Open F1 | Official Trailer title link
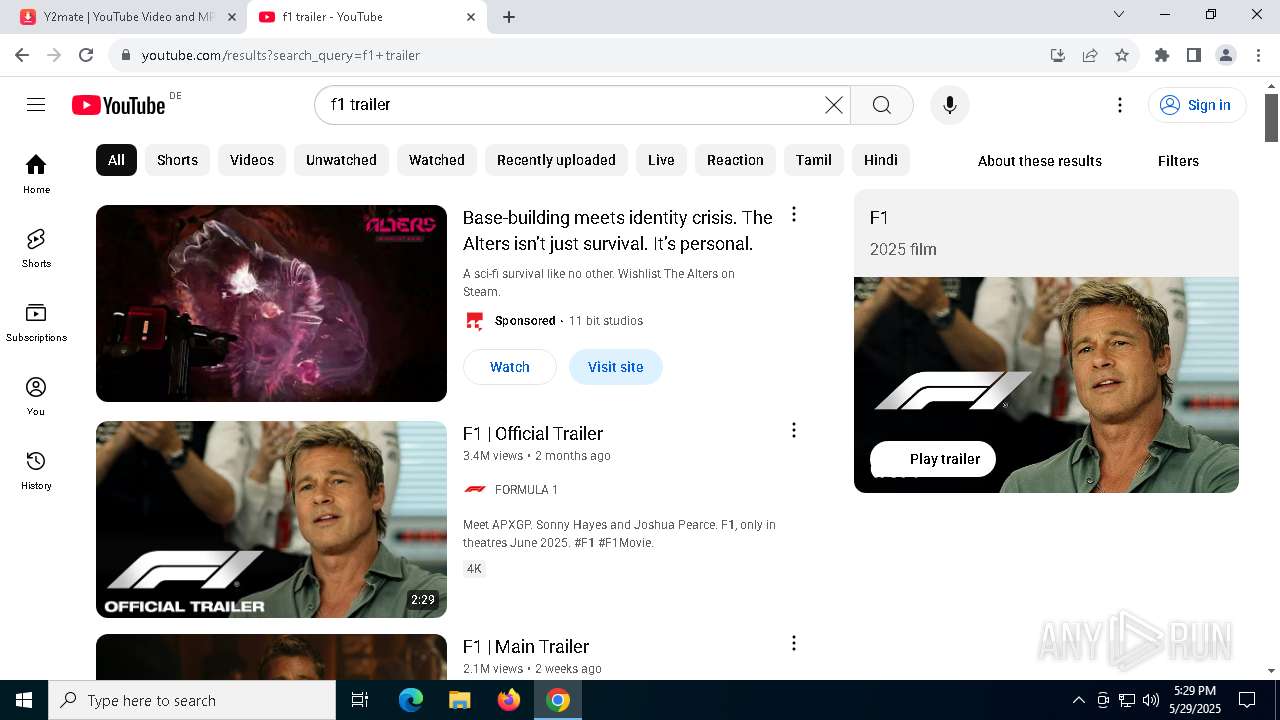The image size is (1280, 720). tap(533, 434)
